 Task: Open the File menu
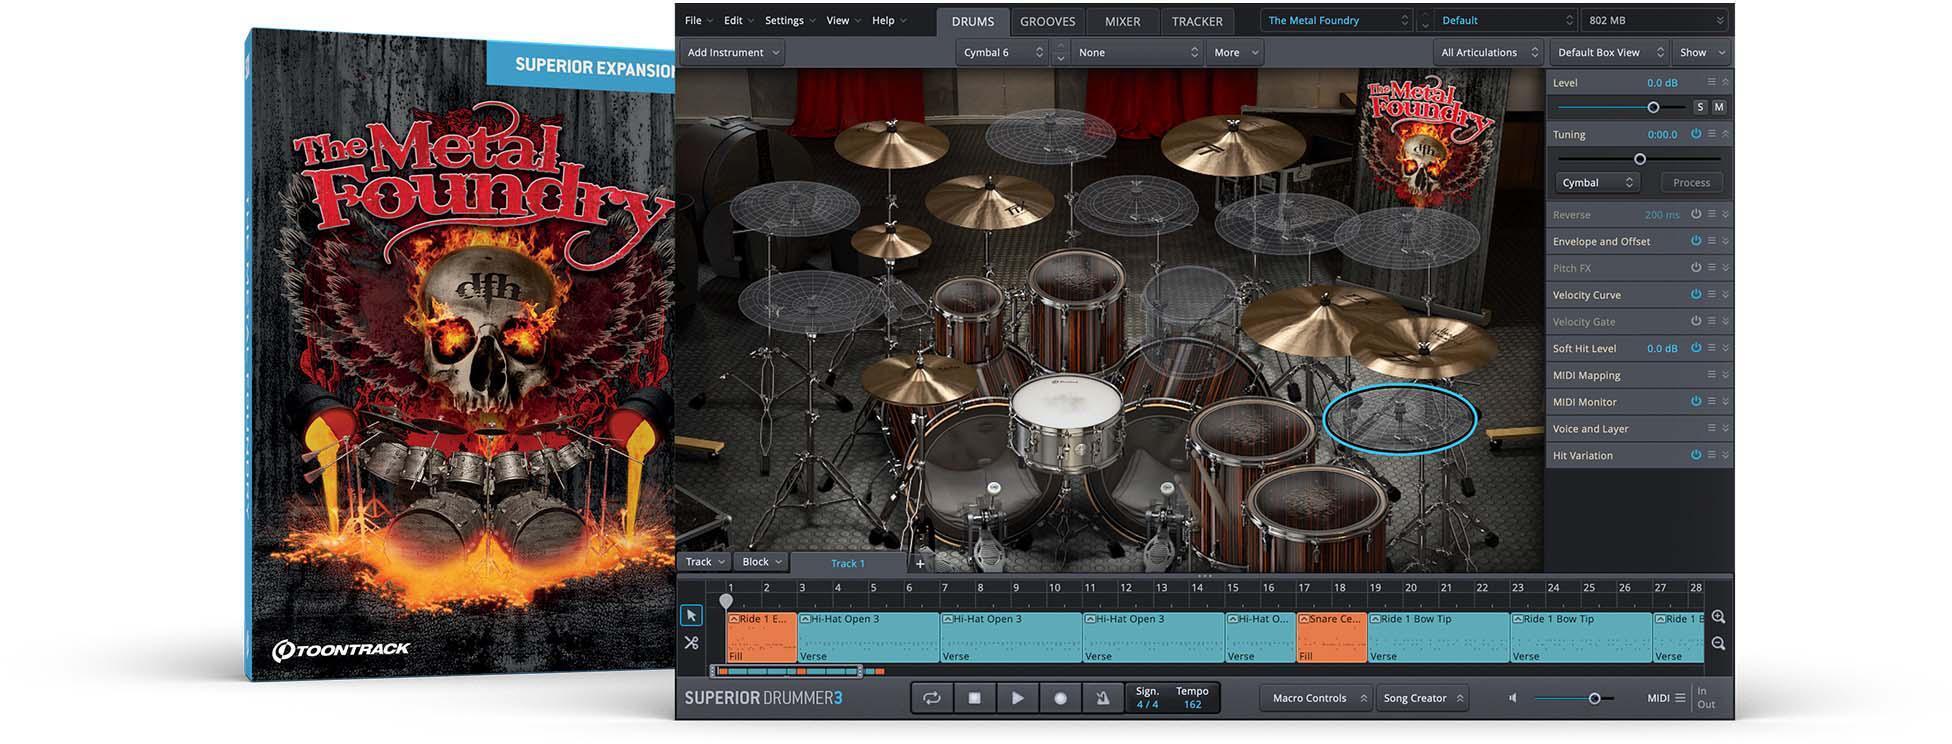coord(698,20)
